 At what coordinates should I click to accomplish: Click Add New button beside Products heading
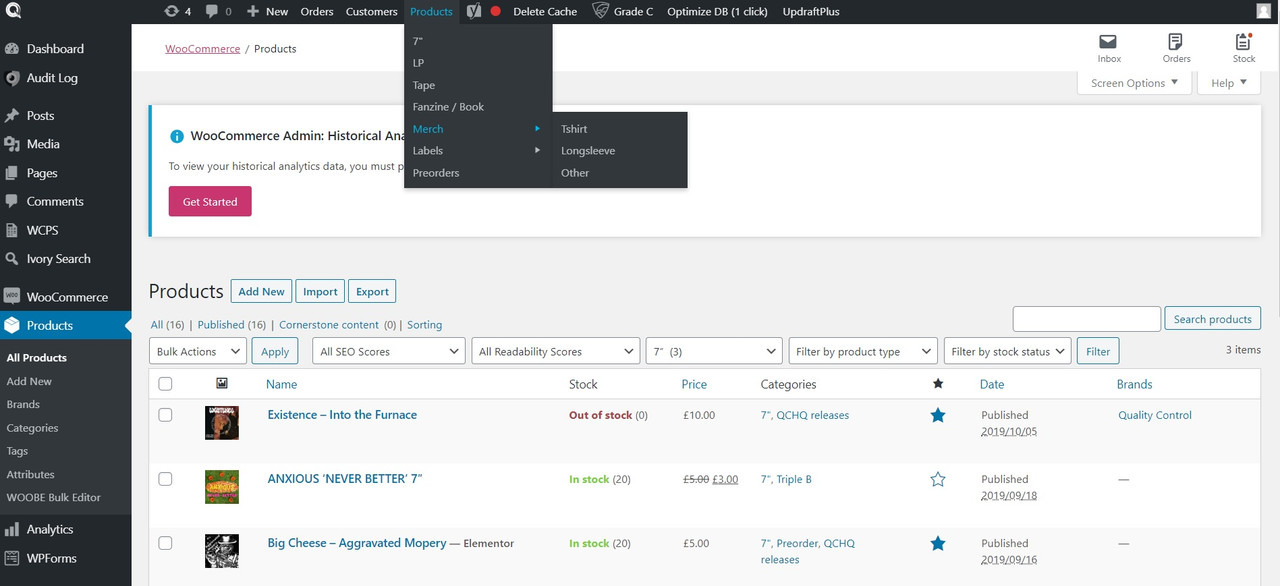pyautogui.click(x=261, y=291)
